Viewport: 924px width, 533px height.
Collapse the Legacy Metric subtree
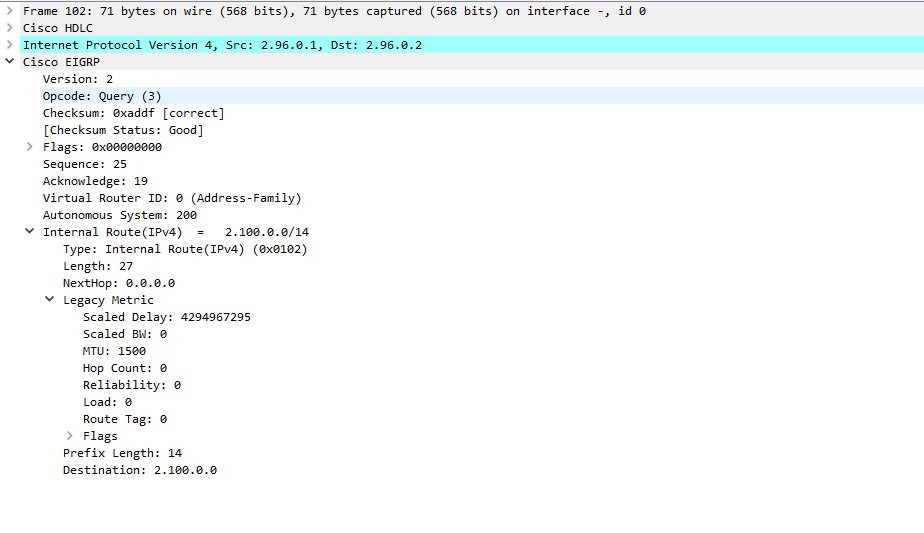(50, 300)
